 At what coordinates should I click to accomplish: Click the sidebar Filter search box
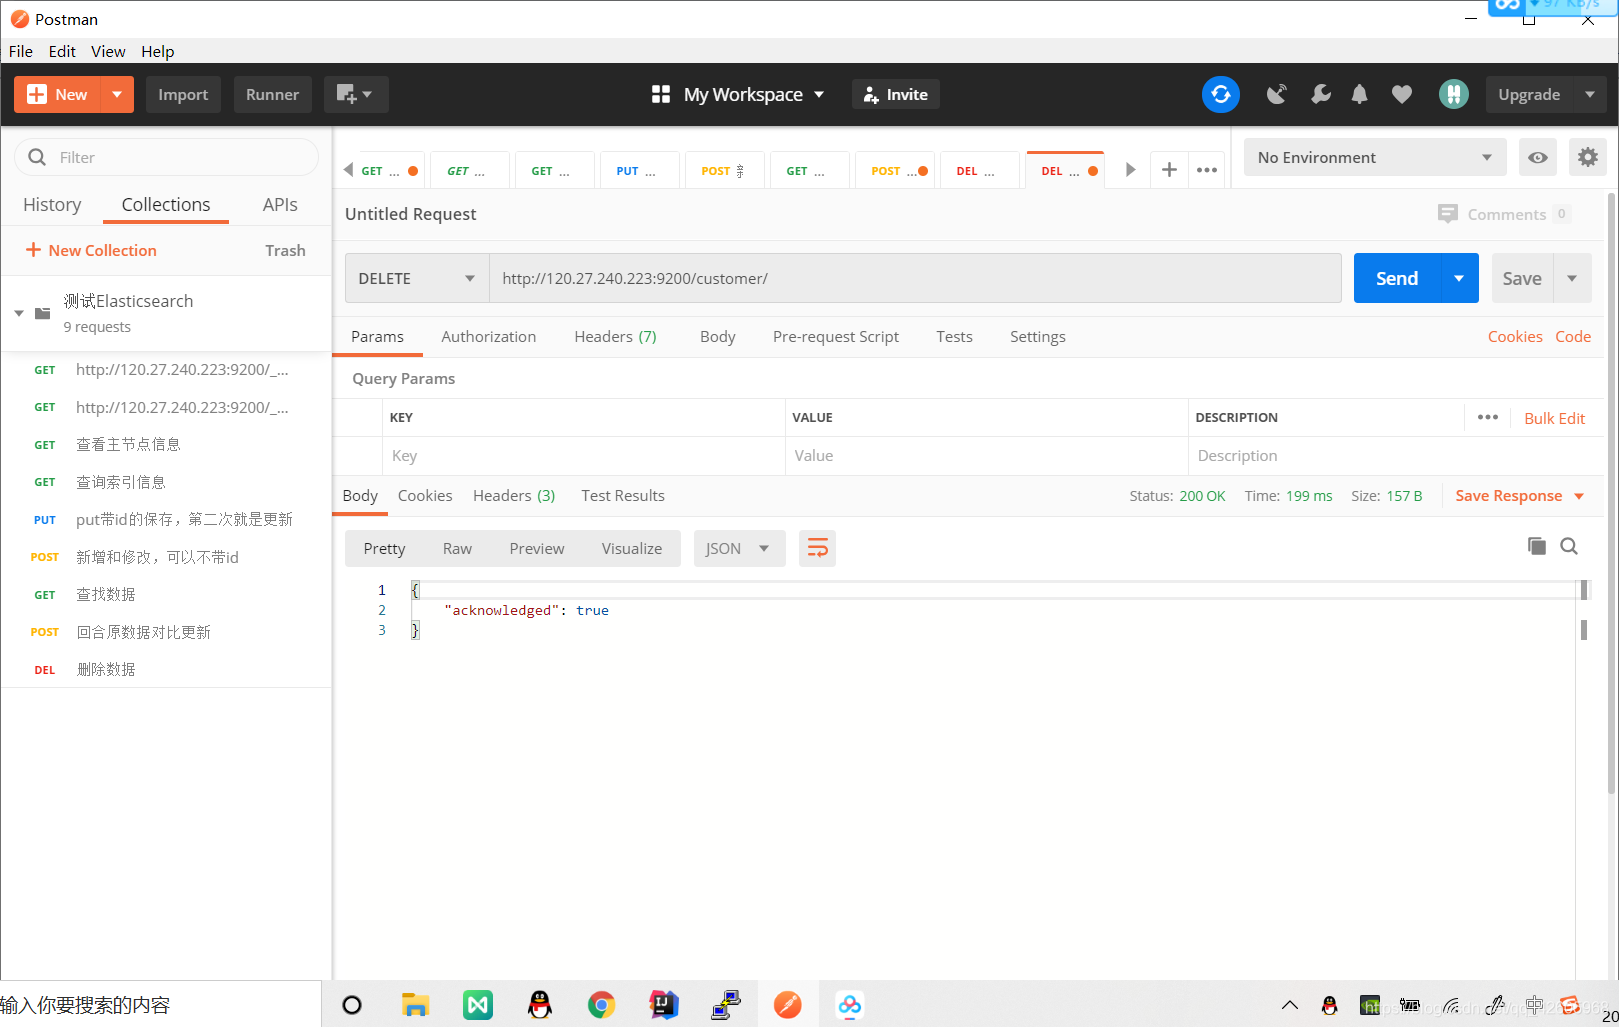pos(166,157)
